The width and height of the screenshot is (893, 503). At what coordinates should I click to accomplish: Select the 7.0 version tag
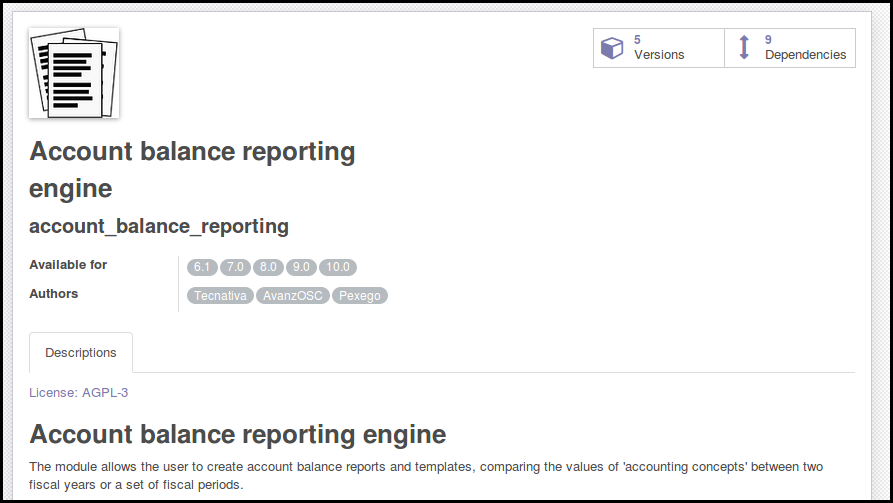point(235,267)
